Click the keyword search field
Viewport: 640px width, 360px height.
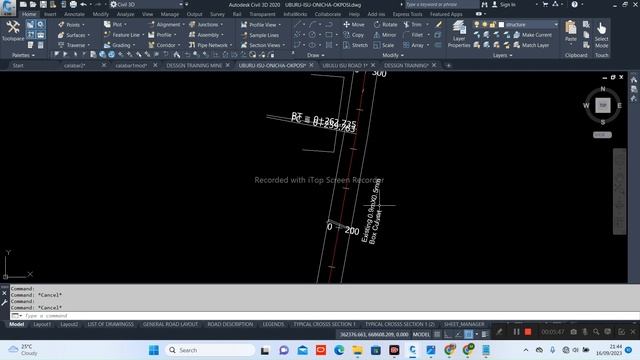coord(441,4)
